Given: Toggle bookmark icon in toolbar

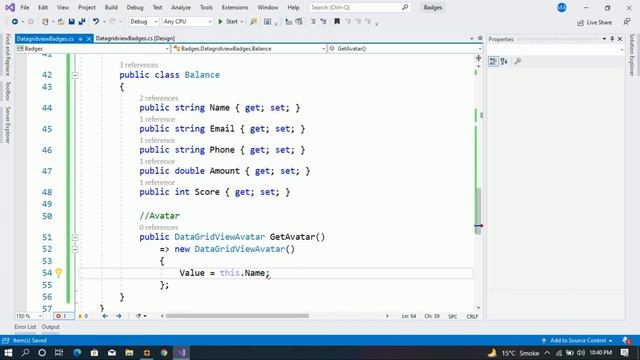Looking at the screenshot, I should coord(337,22).
